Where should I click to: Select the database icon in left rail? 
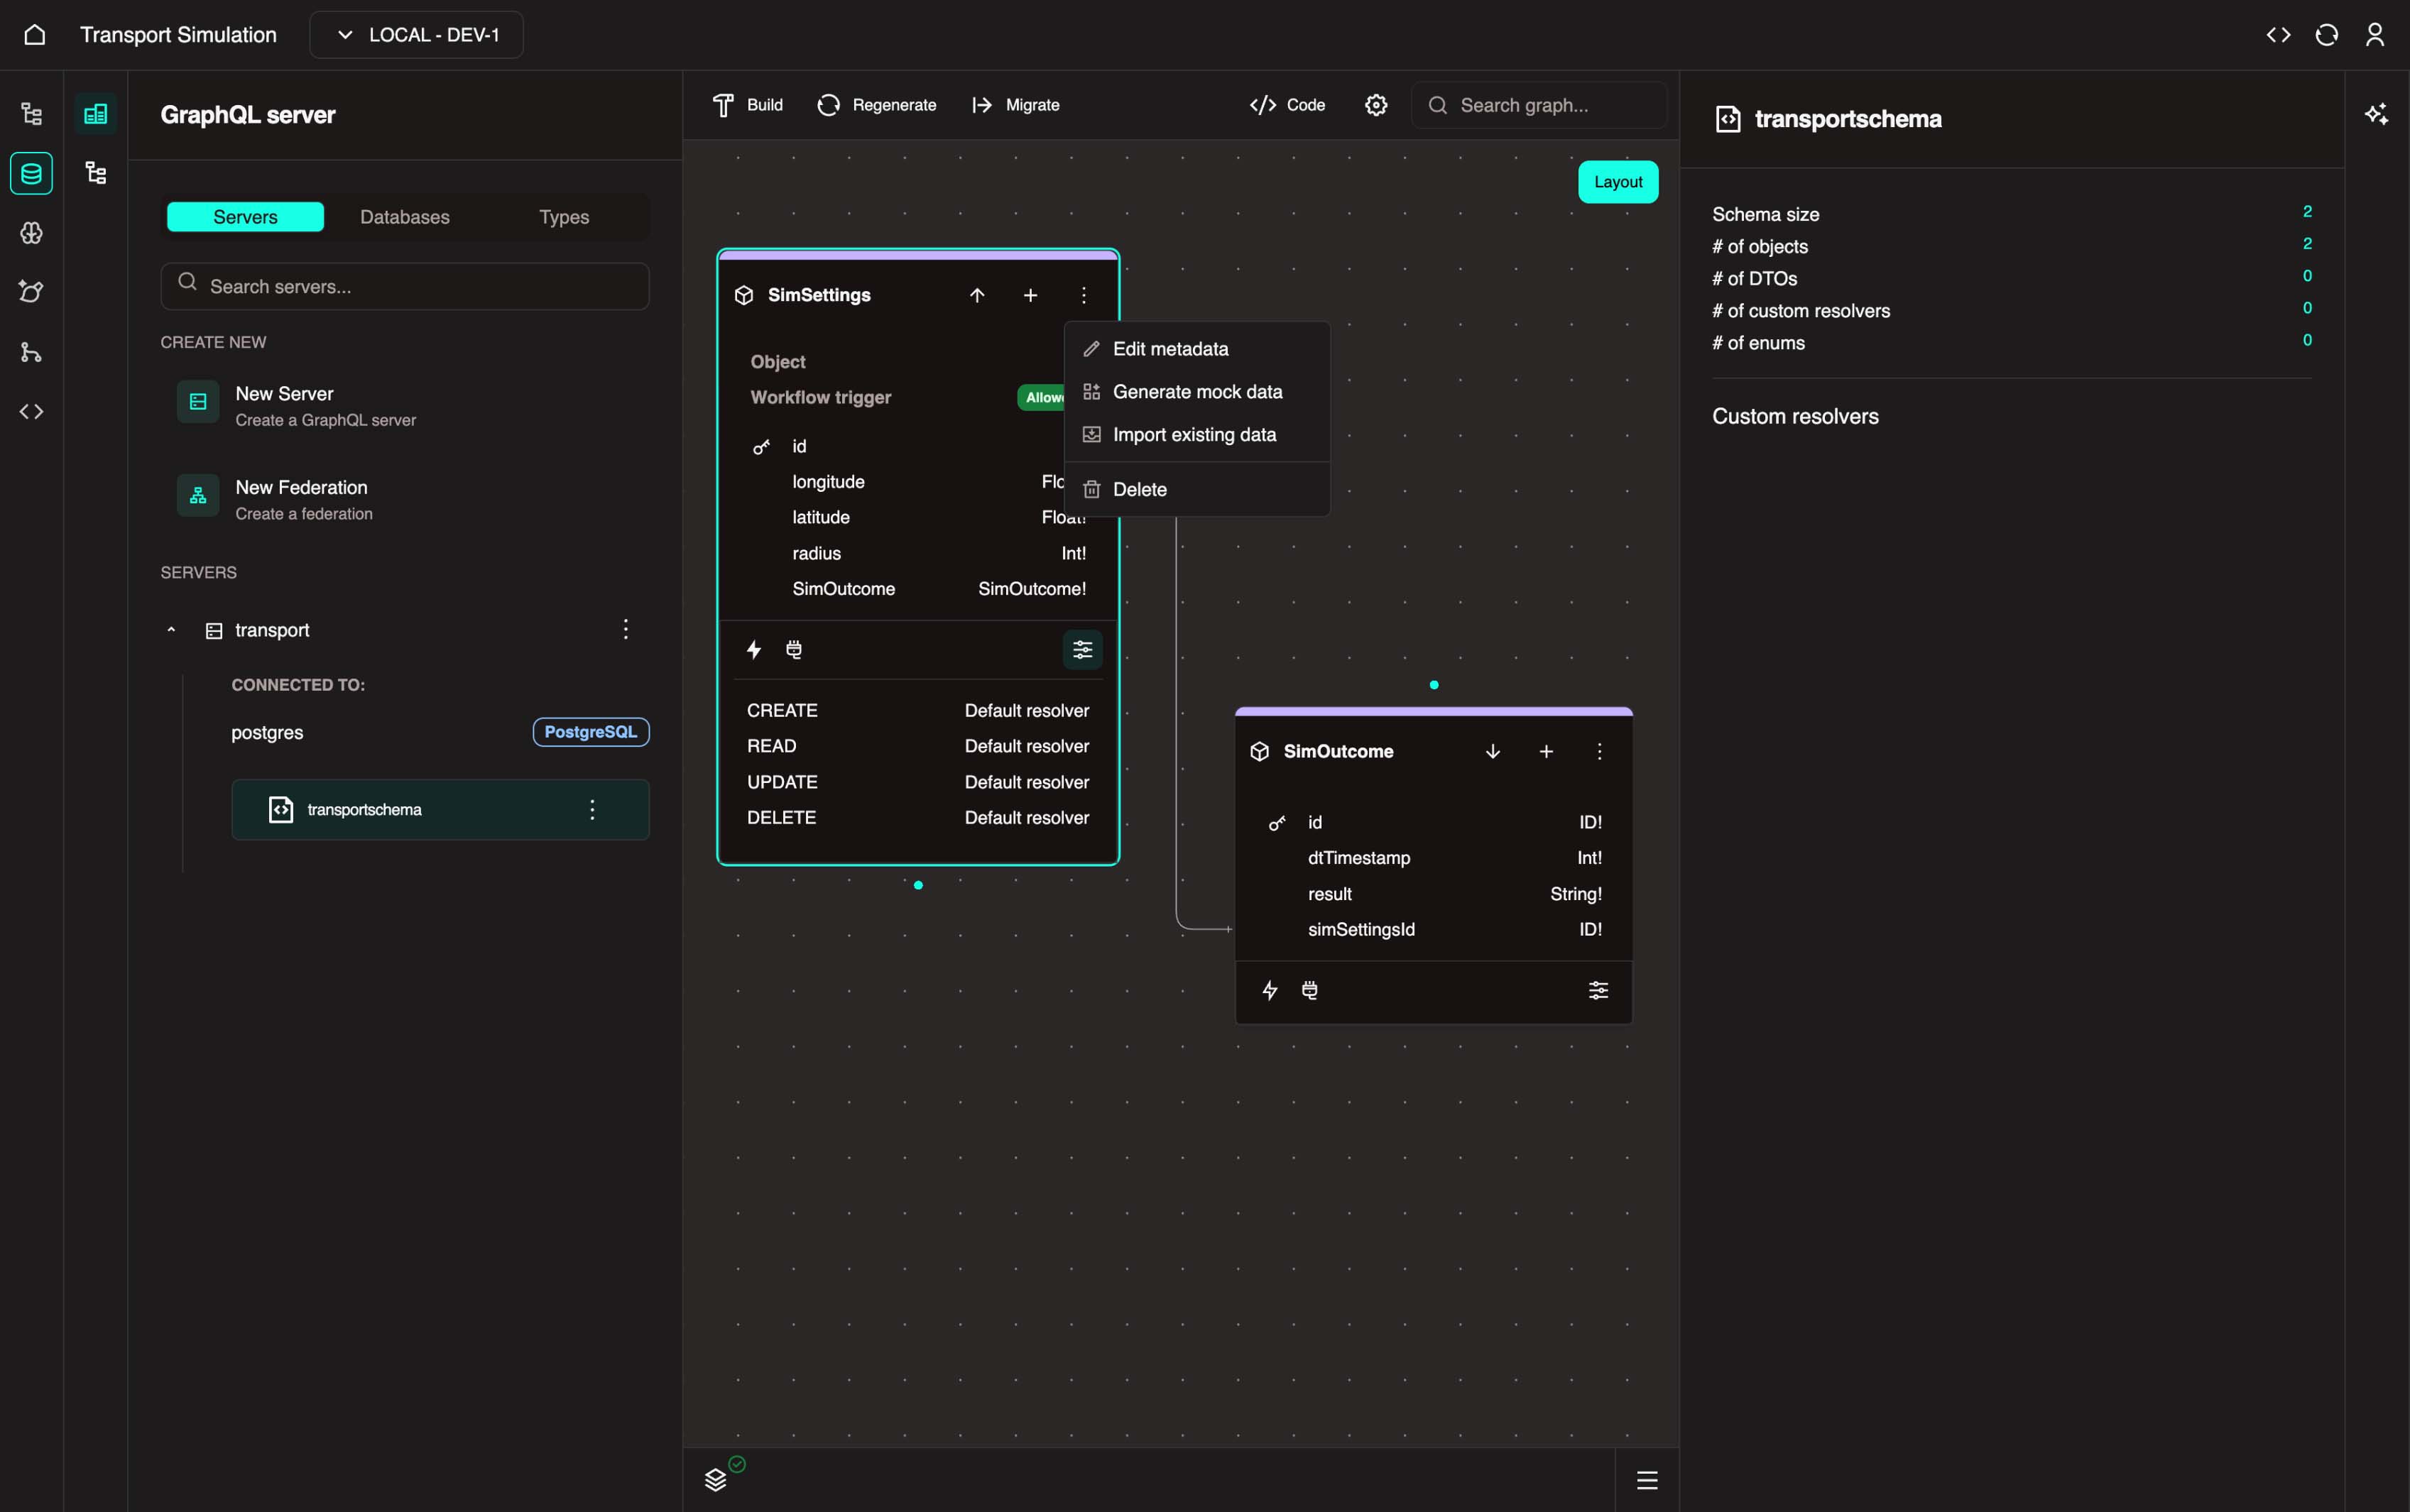pyautogui.click(x=31, y=174)
